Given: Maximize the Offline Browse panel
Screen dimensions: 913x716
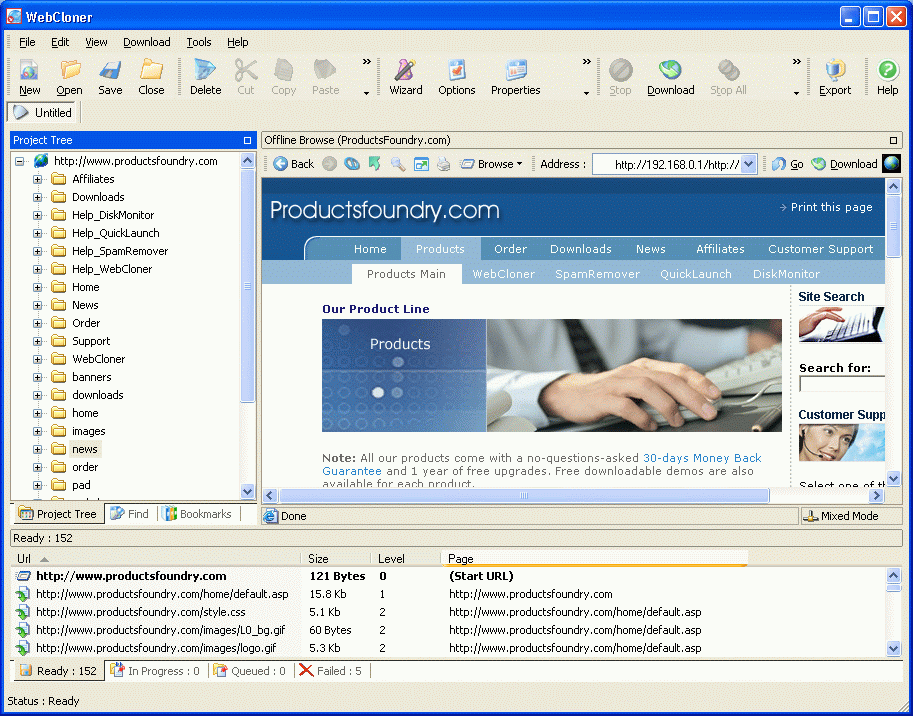Looking at the screenshot, I should [x=893, y=140].
